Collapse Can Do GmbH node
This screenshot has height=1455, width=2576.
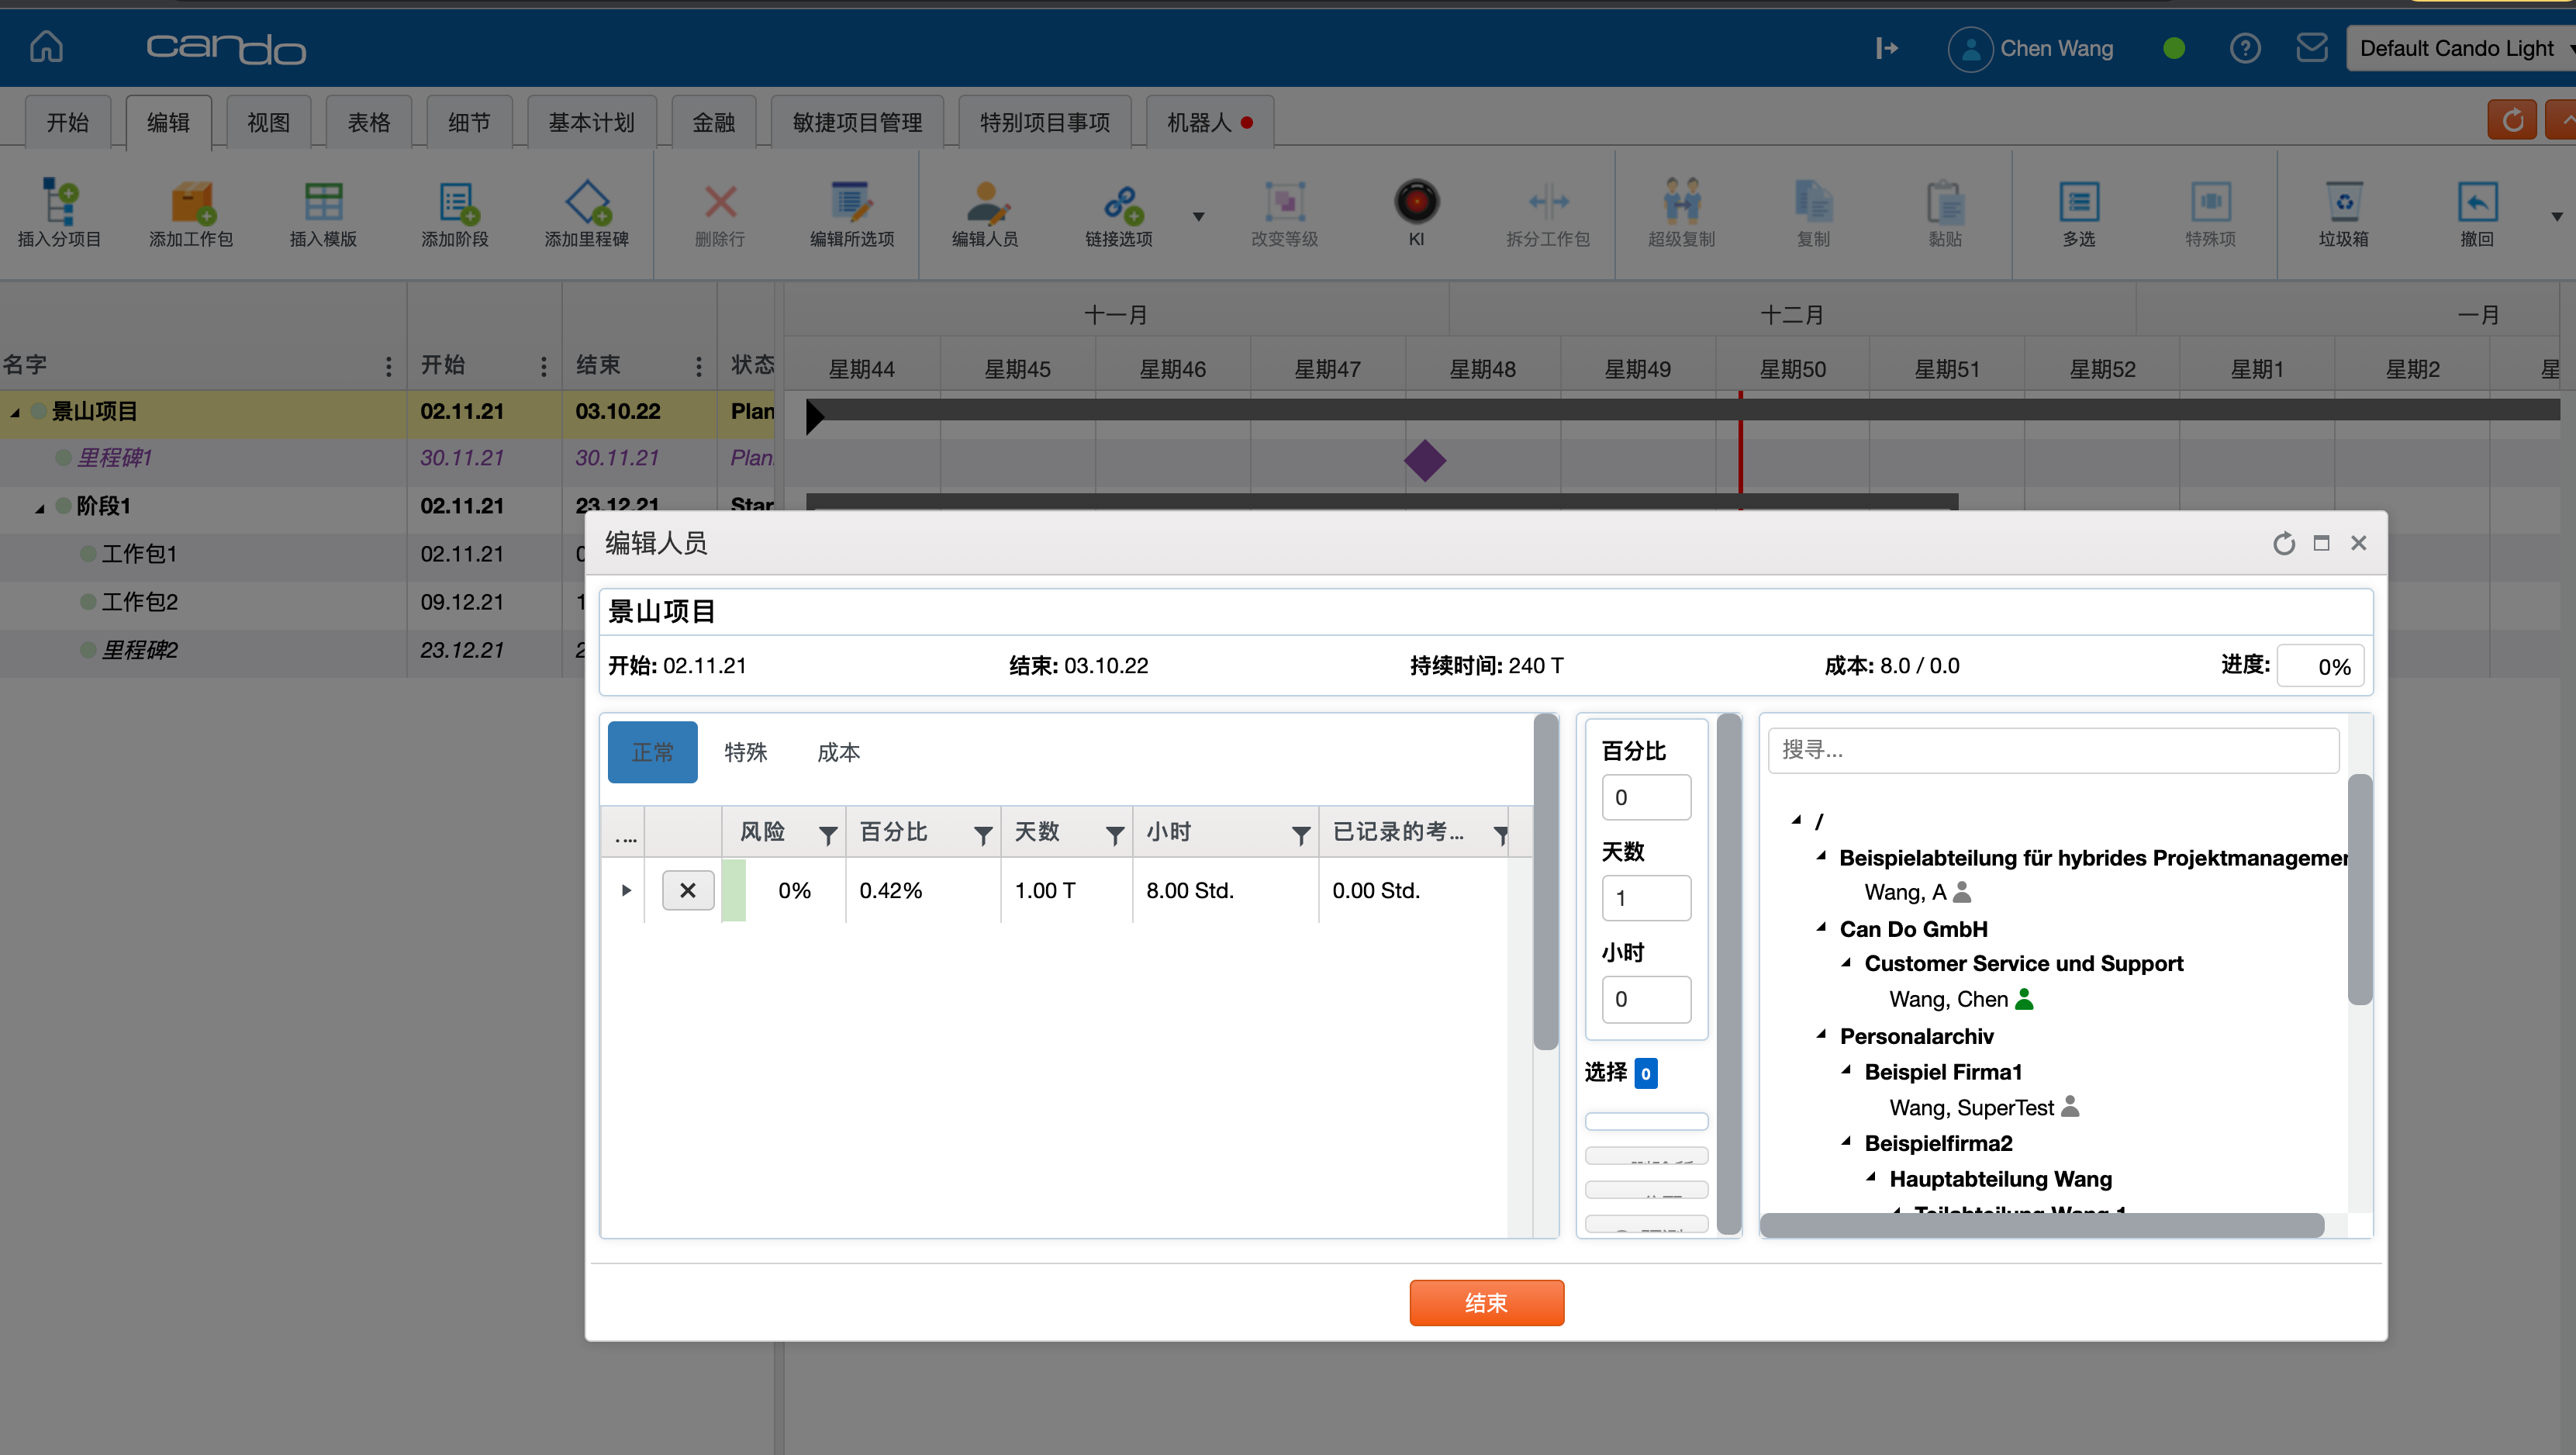1821,928
